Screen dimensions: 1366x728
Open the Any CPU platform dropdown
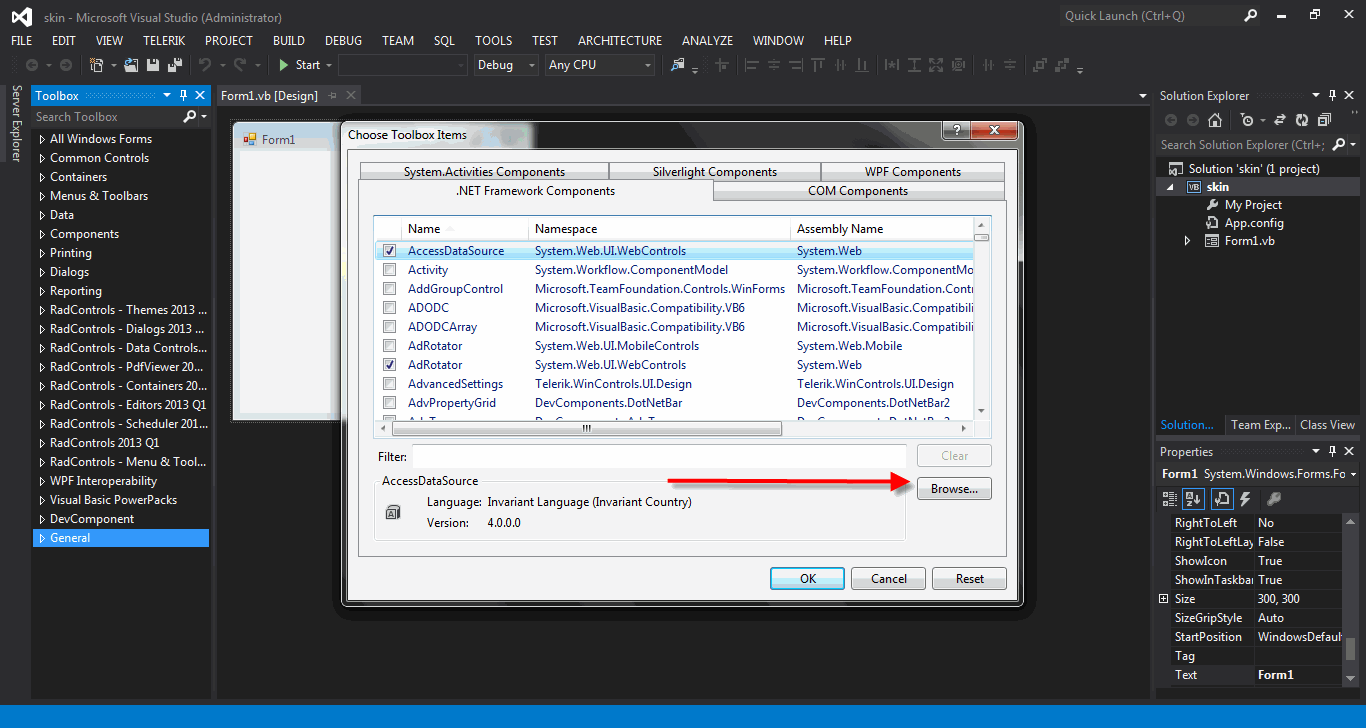point(648,65)
